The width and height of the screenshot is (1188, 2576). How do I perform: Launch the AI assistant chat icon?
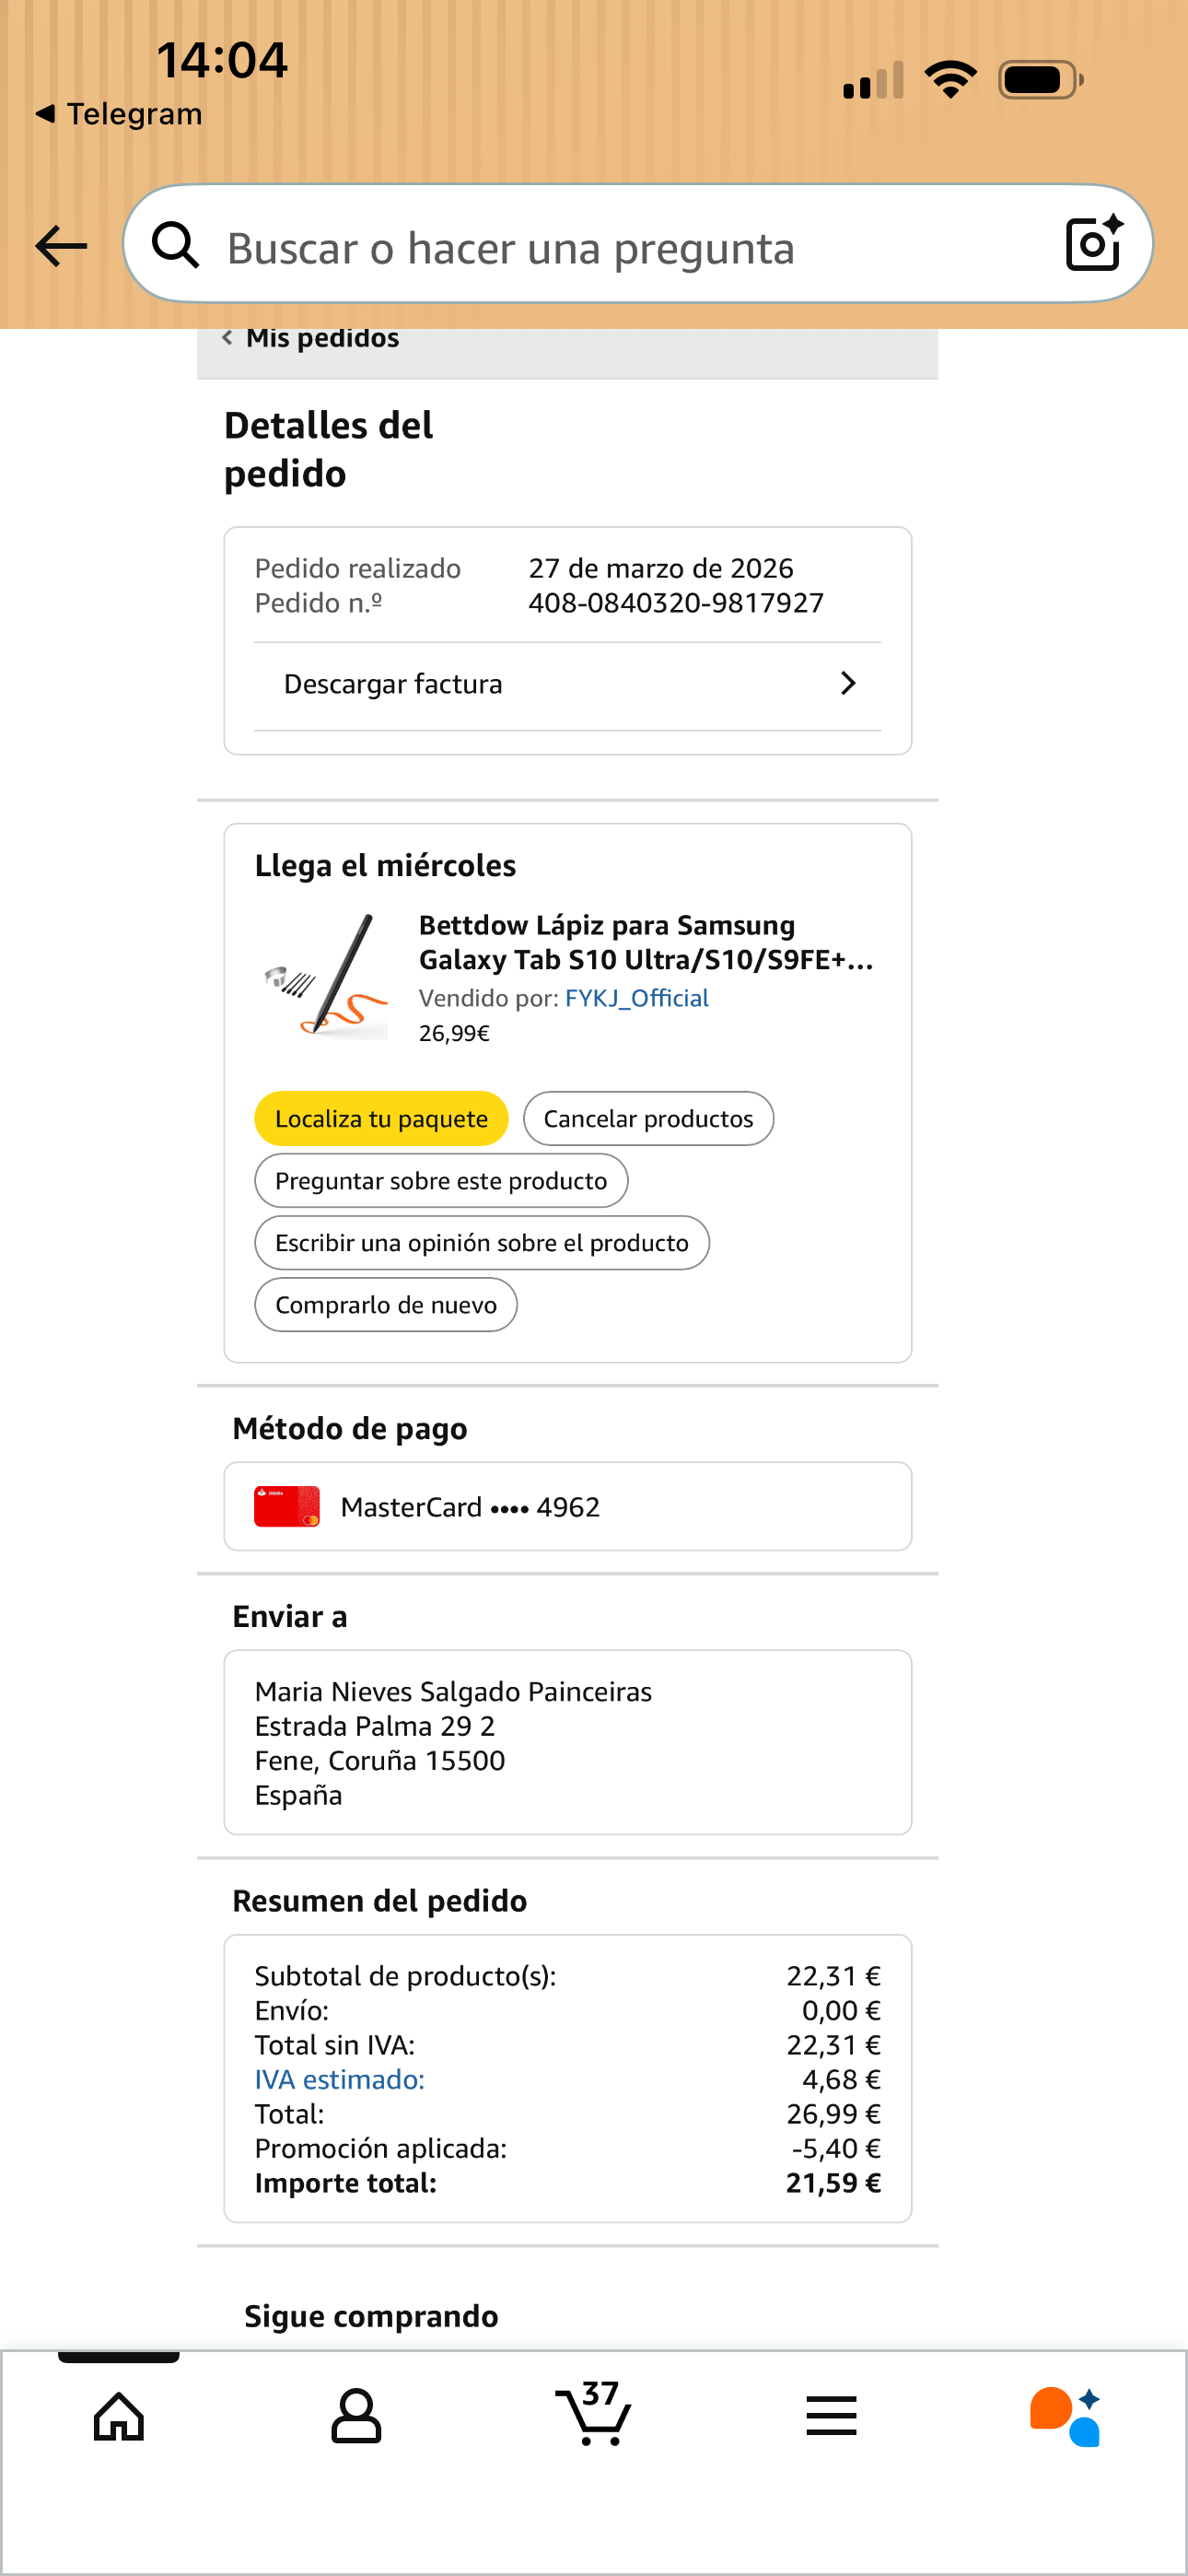tap(1066, 2417)
